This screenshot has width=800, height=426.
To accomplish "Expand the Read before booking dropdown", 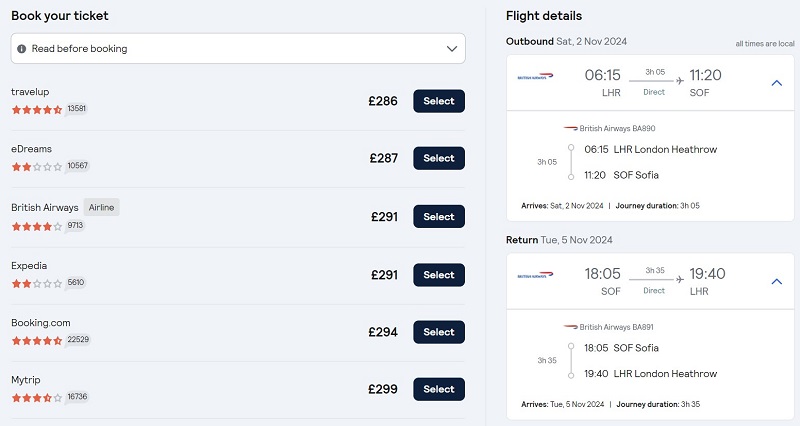I will coord(452,49).
